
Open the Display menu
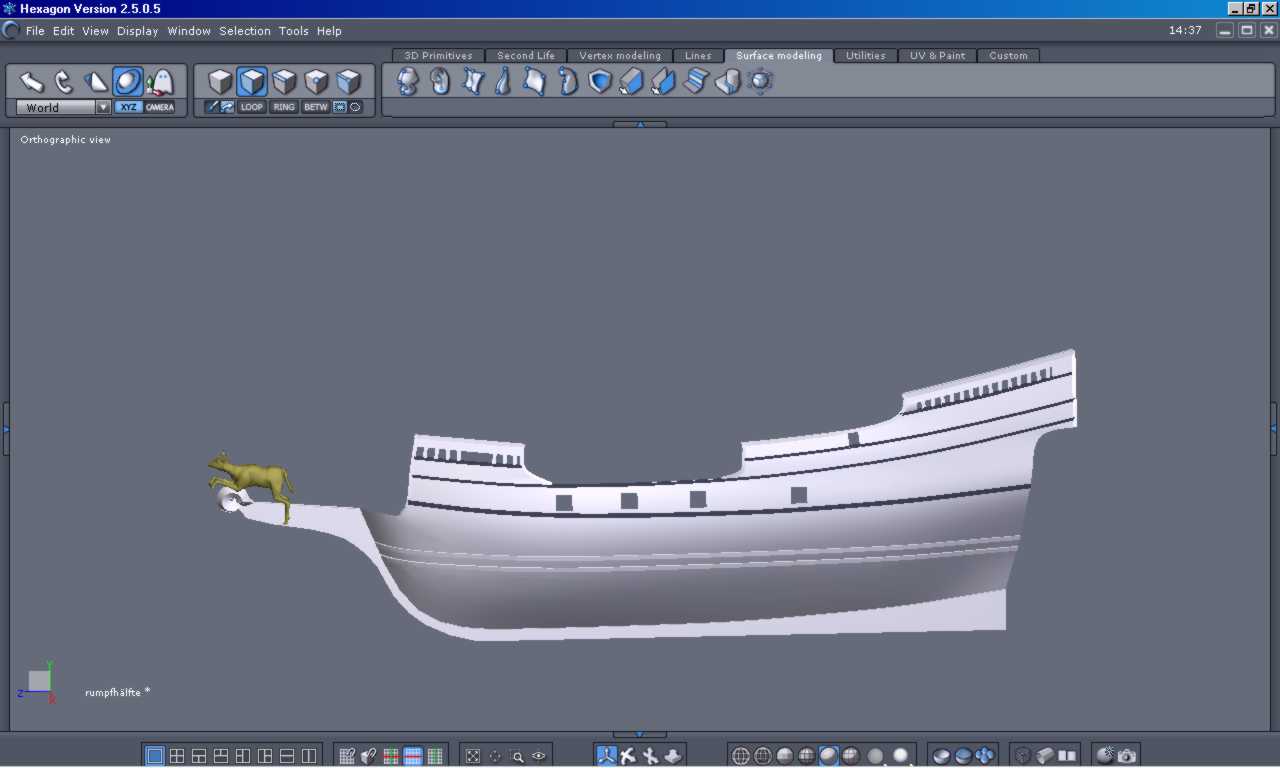137,31
